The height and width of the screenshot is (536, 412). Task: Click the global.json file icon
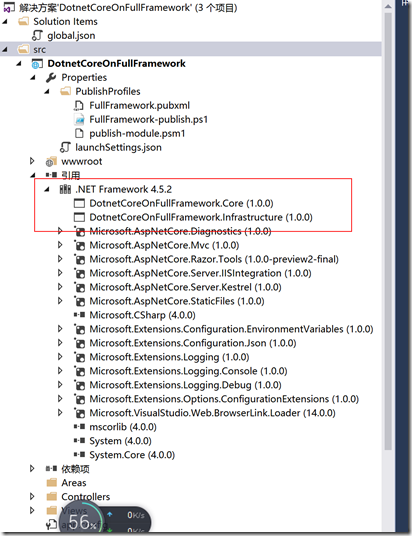click(37, 36)
